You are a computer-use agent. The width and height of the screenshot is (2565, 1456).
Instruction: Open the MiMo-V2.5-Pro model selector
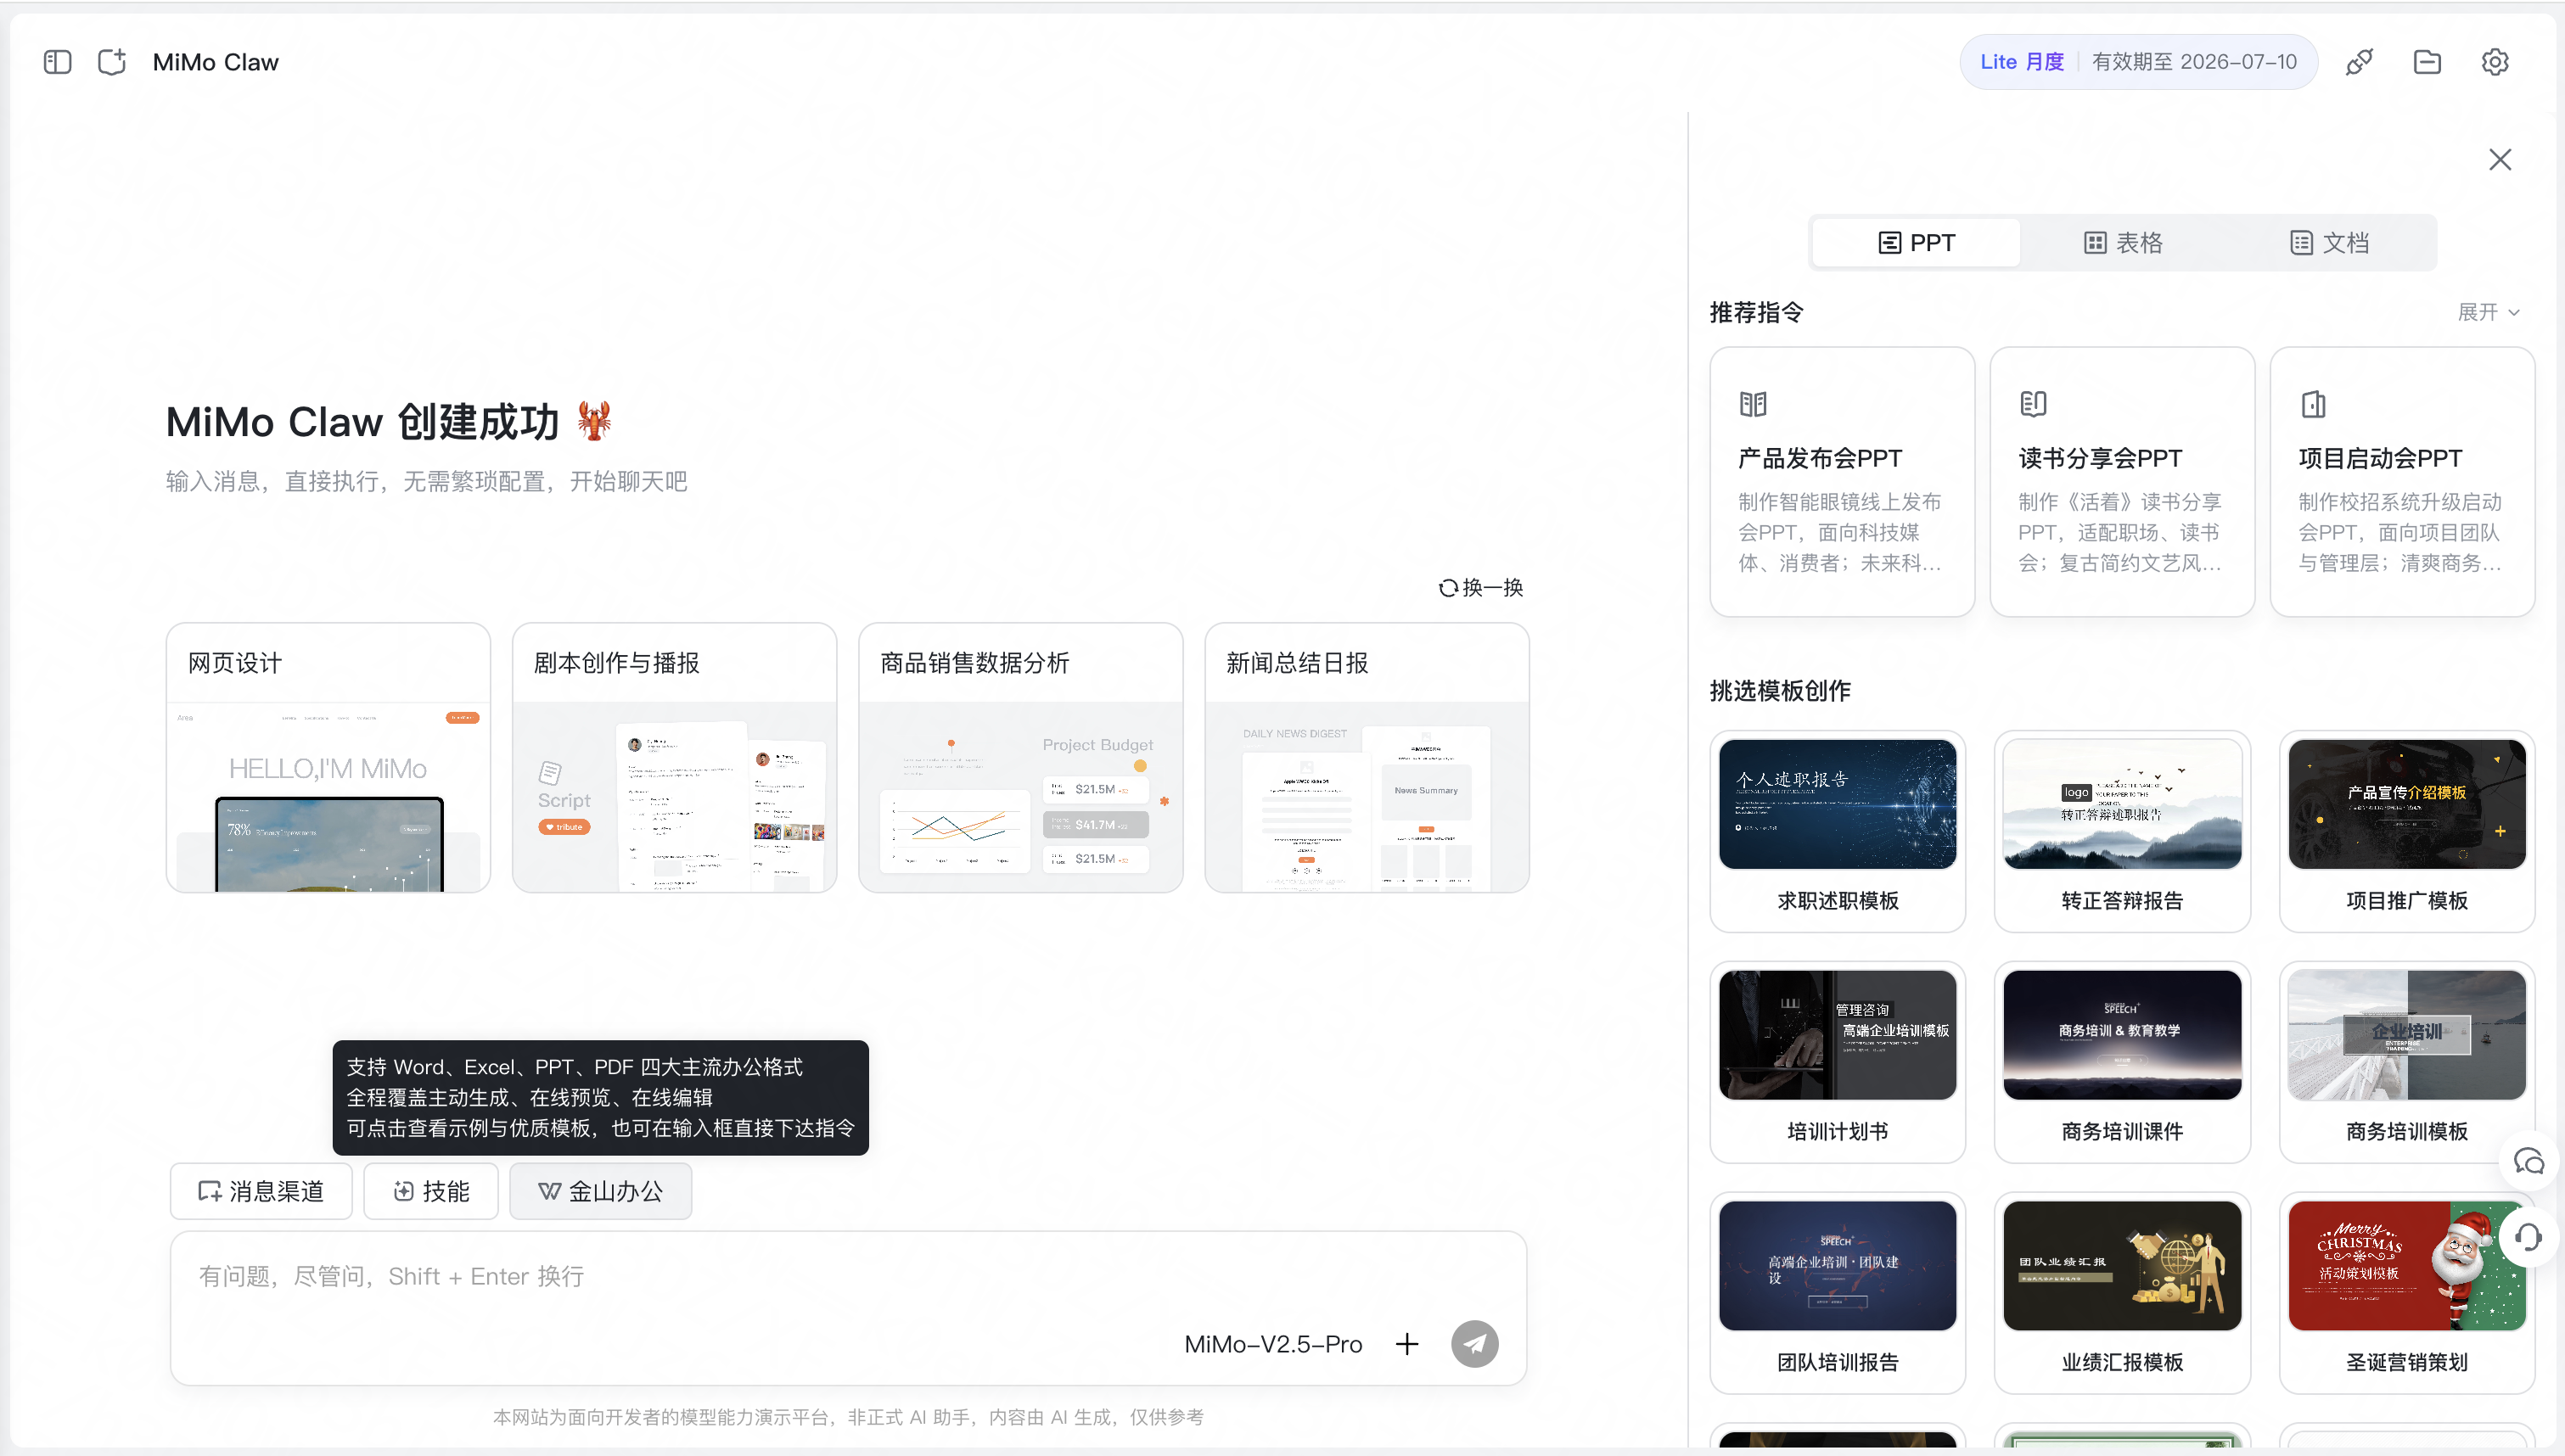point(1273,1344)
